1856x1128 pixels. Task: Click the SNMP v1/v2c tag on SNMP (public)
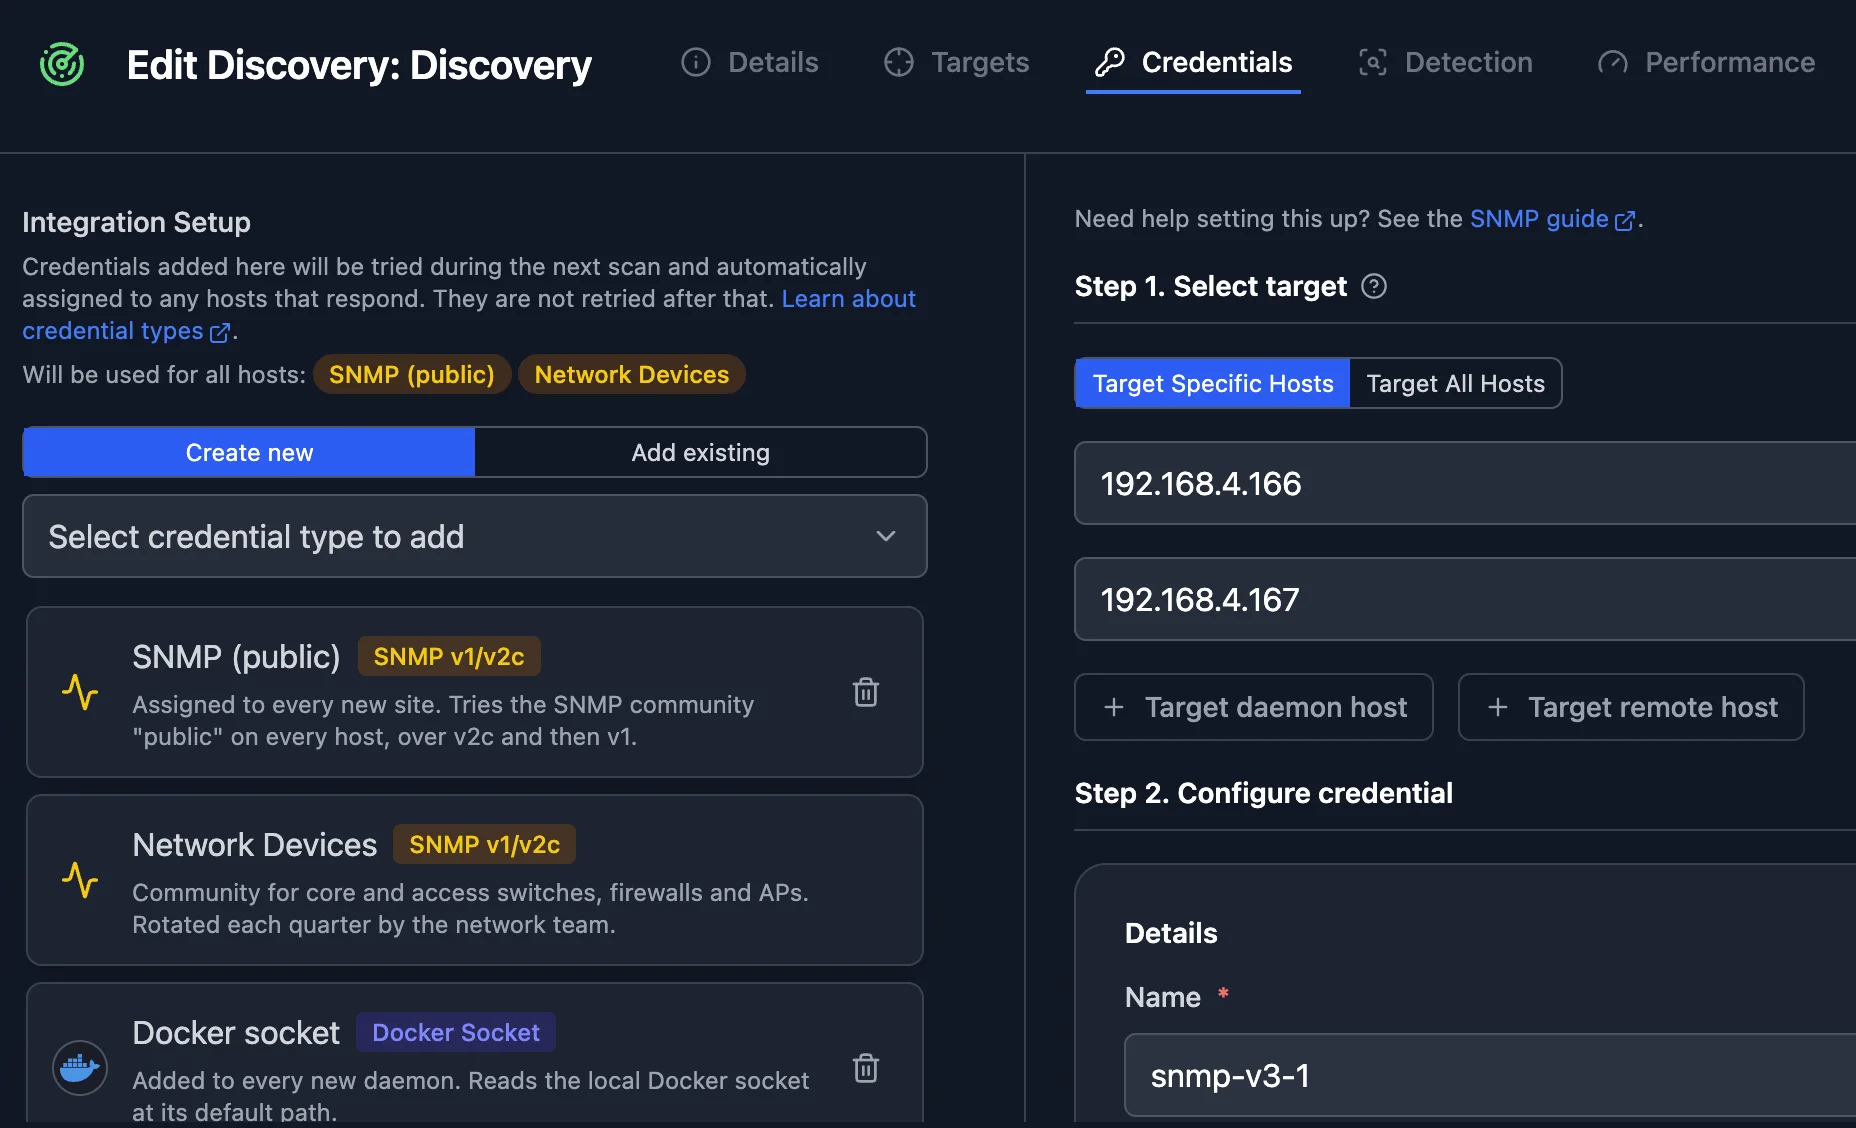point(449,657)
